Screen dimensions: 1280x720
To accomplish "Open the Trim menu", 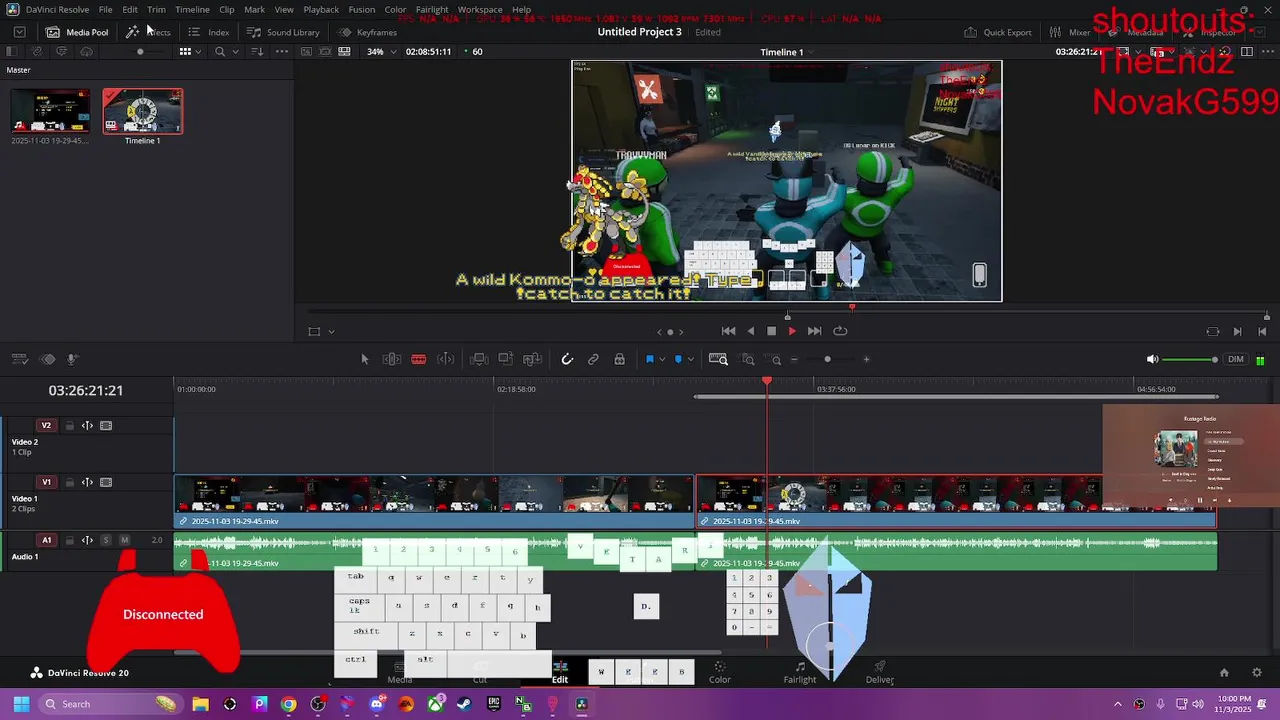I will [156, 9].
